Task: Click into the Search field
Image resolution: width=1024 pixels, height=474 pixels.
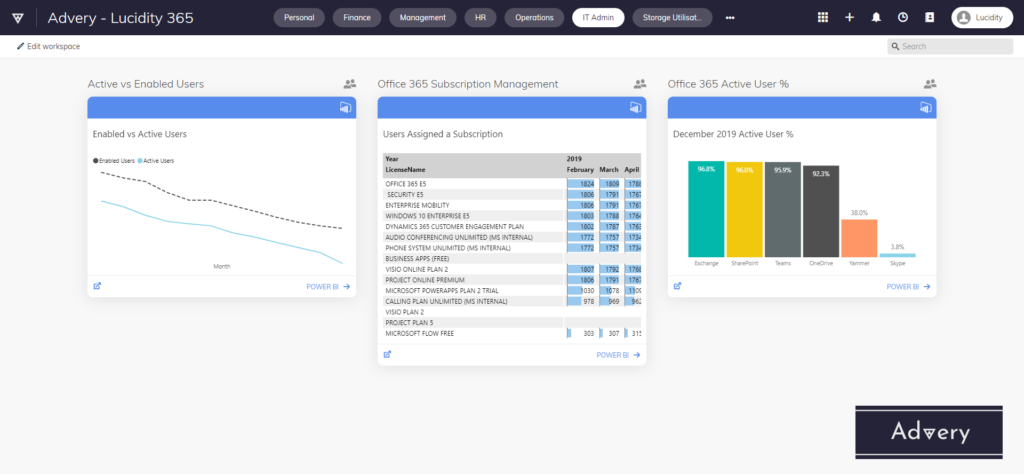Action: [950, 46]
